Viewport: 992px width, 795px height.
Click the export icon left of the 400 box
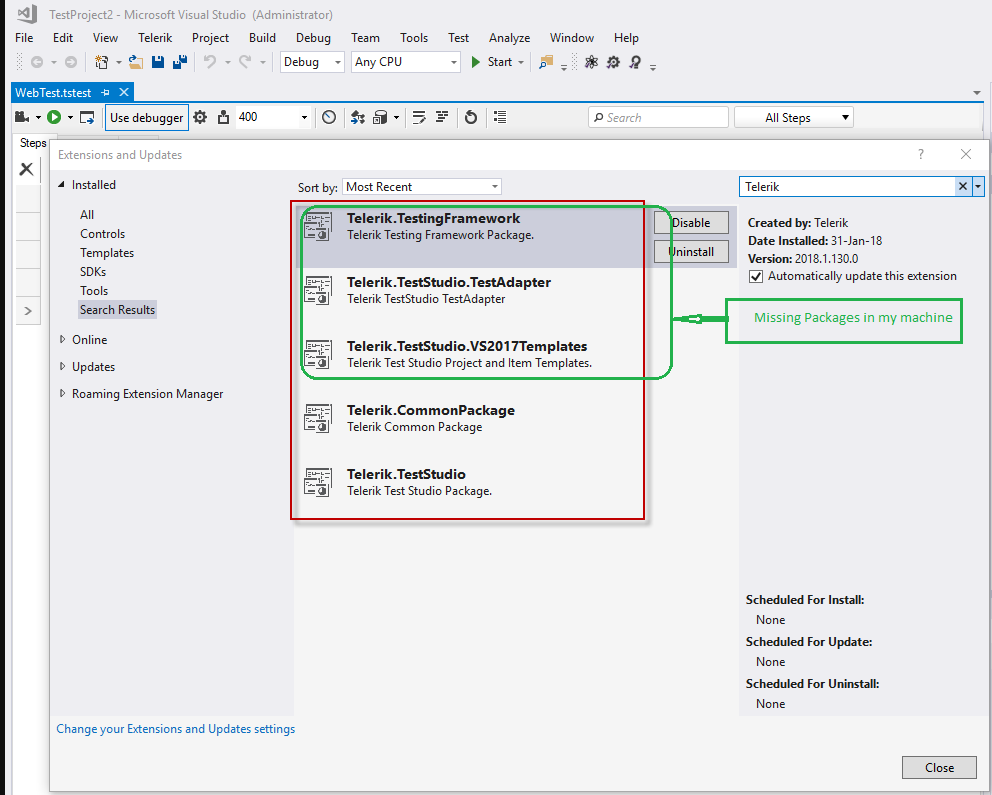(223, 117)
